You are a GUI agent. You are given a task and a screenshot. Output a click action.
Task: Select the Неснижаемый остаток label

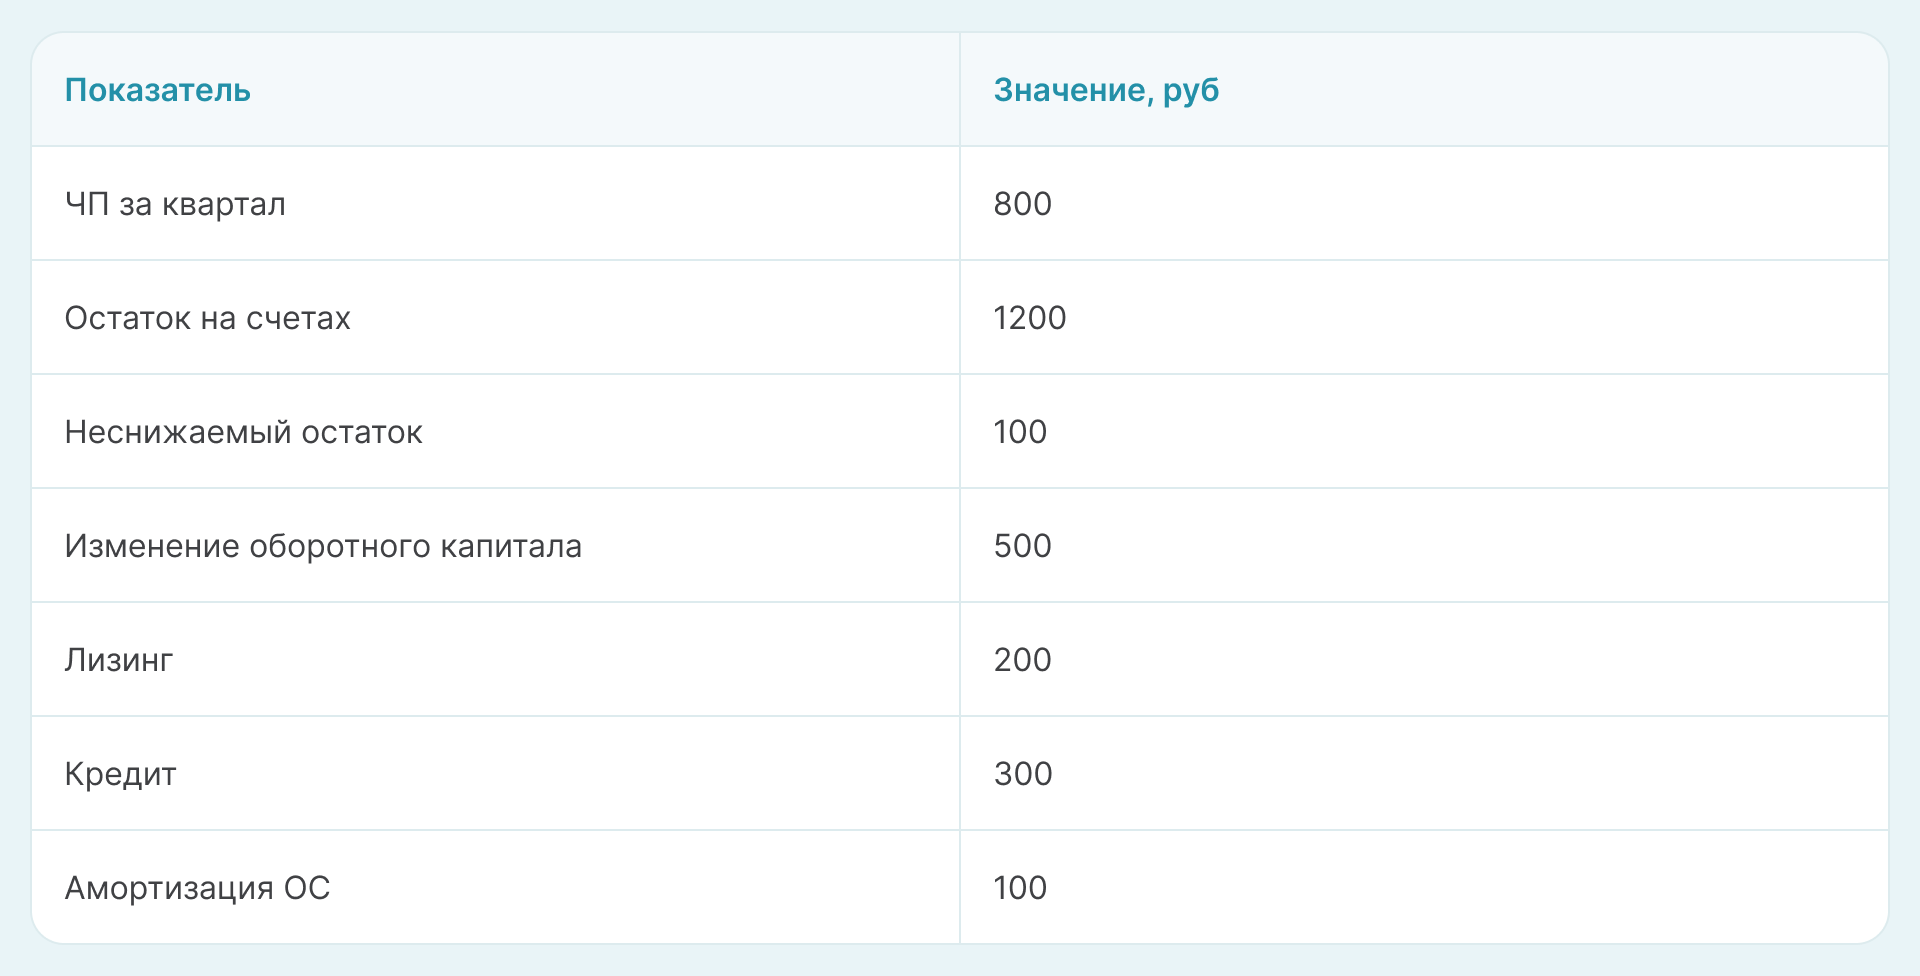pyautogui.click(x=243, y=432)
